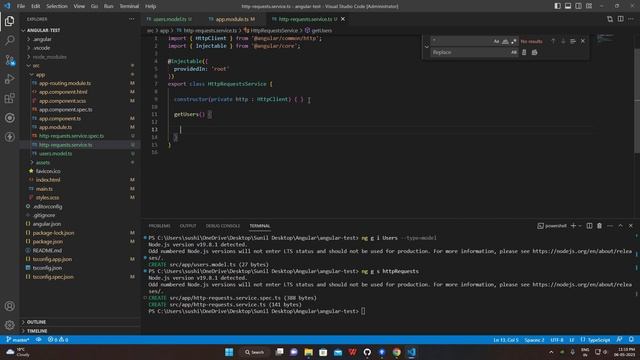Toggle Primary Side Bar layout button
640x360 pixels.
[x=557, y=6]
